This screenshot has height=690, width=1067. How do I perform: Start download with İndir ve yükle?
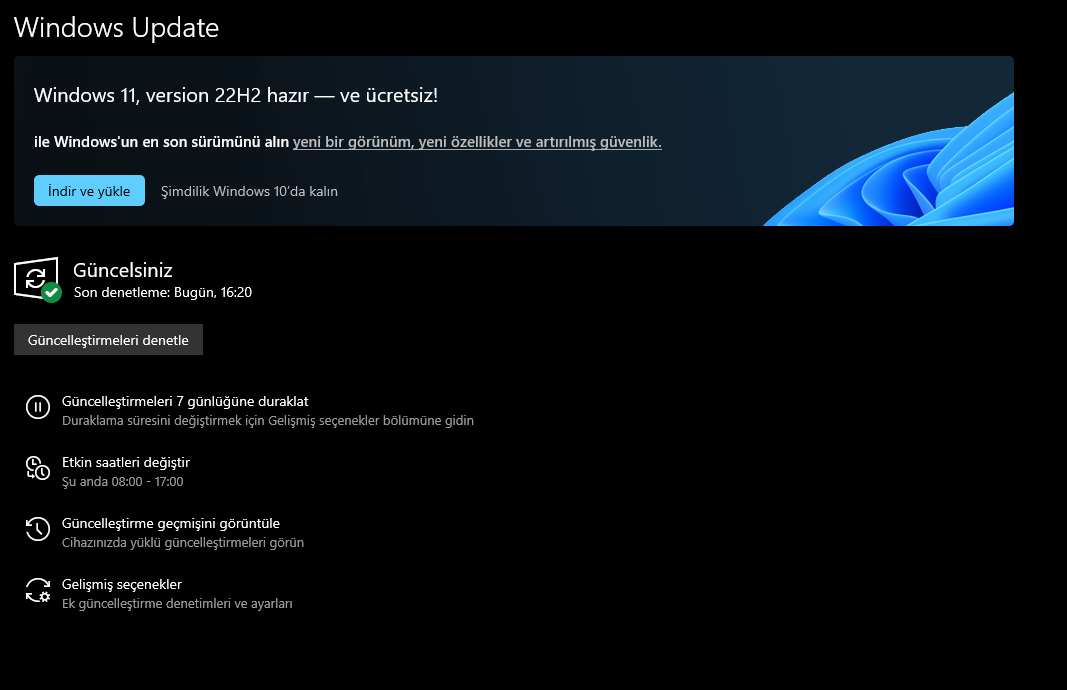[x=89, y=191]
